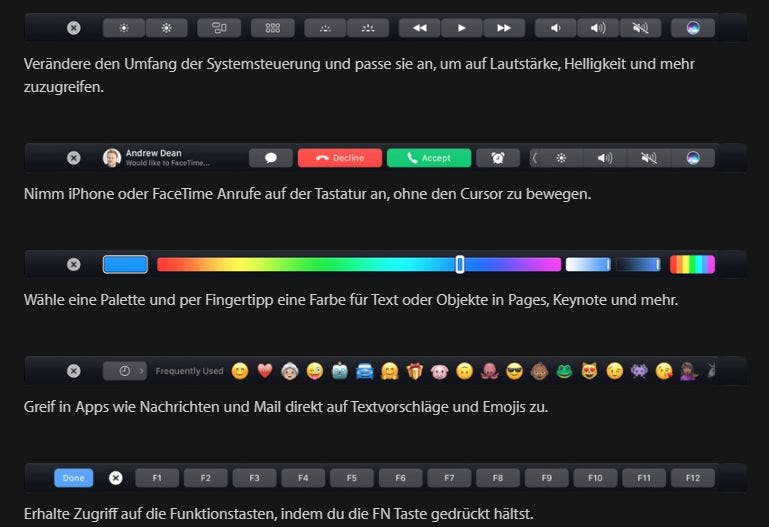
Task: Insert the sunglasses face emoji
Action: tap(514, 372)
